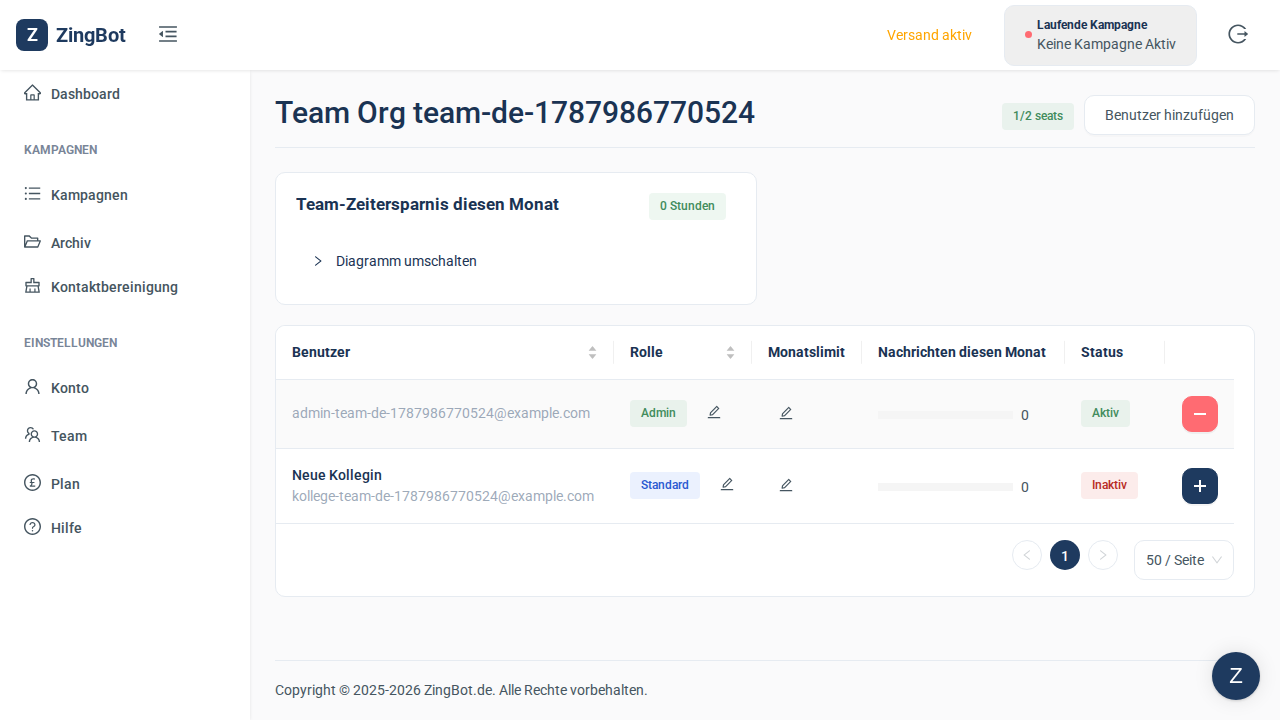Edit Monatslimit for Neue Kollegin

[x=786, y=485]
